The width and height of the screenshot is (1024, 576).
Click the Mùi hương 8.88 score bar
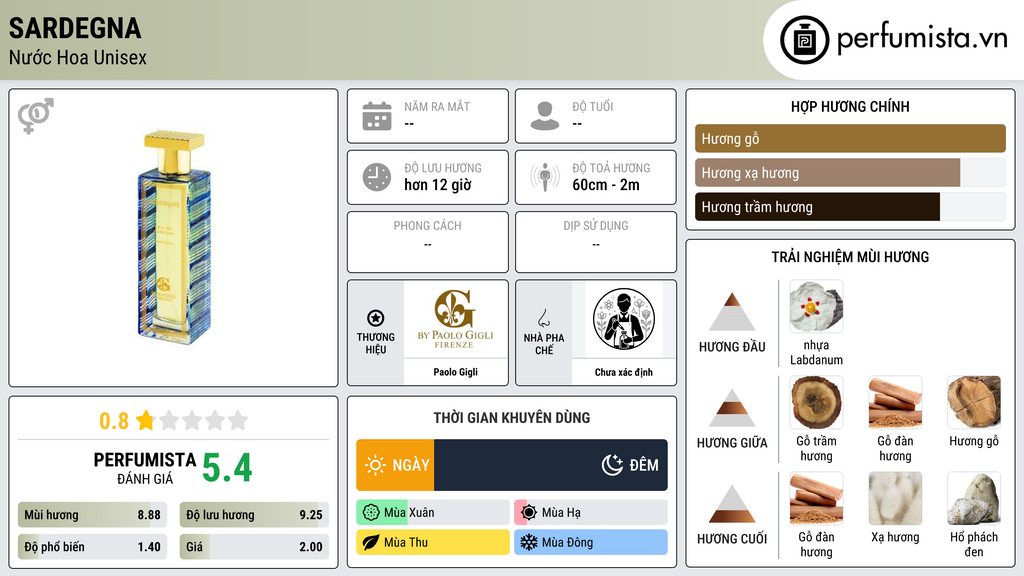pos(92,515)
